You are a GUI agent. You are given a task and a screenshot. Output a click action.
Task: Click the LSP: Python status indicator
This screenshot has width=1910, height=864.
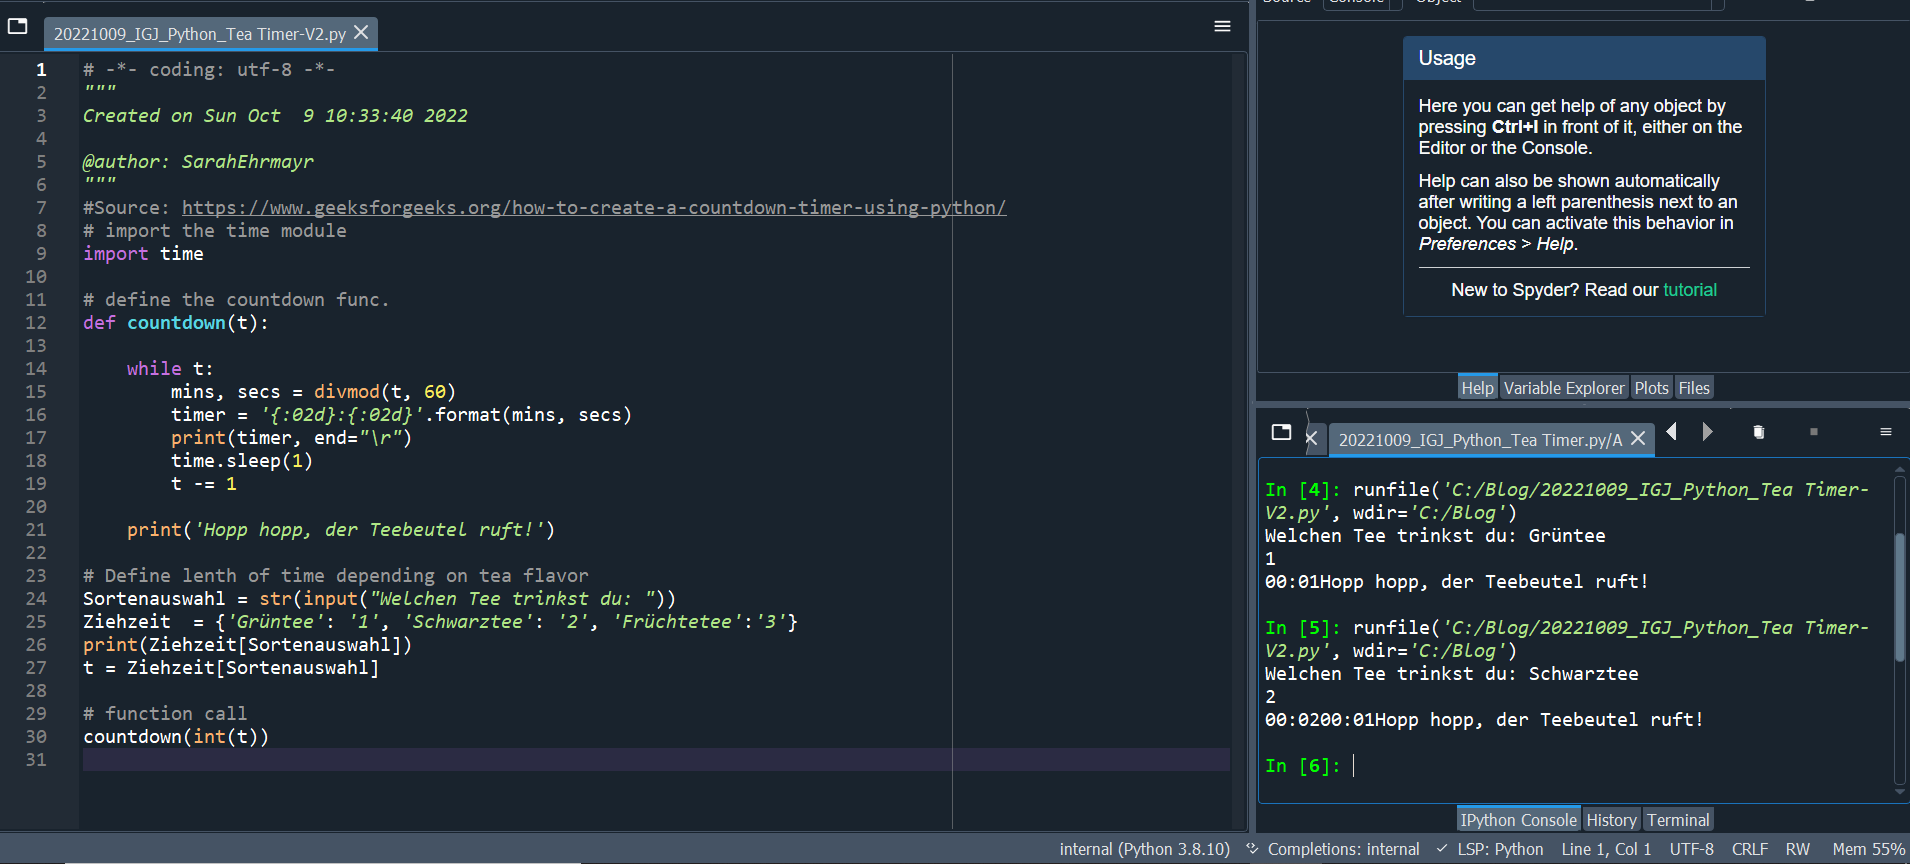click(1499, 849)
